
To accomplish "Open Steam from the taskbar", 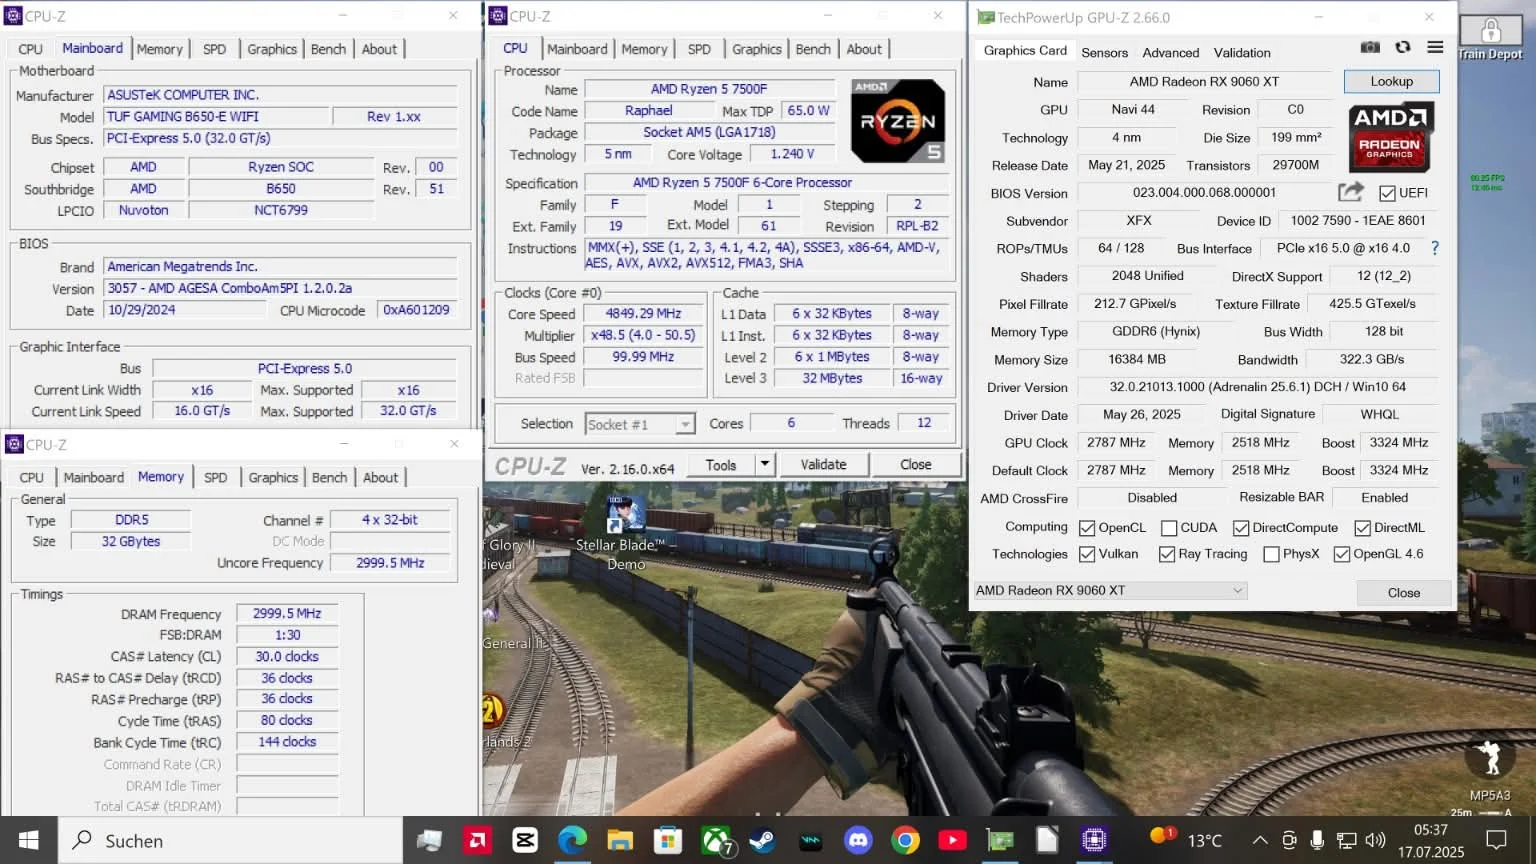I will point(762,840).
